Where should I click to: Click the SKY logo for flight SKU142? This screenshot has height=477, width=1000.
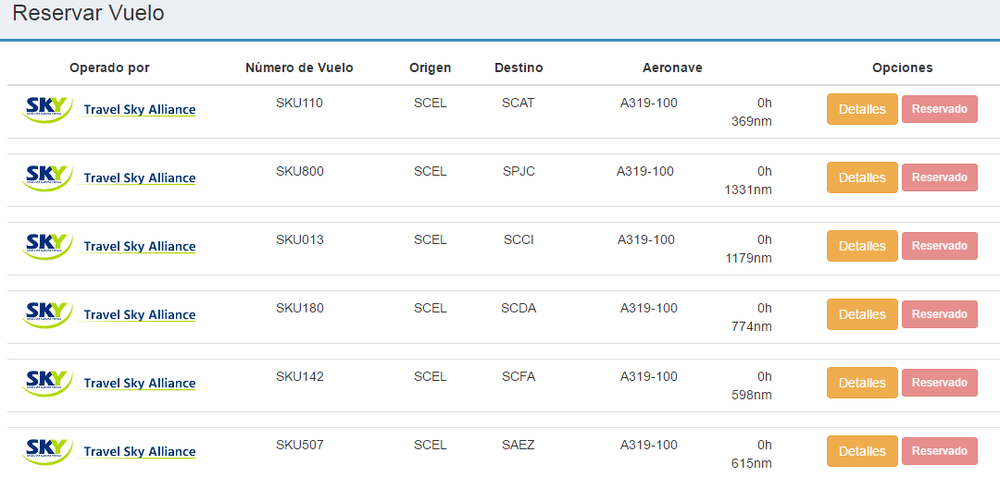pyautogui.click(x=47, y=383)
